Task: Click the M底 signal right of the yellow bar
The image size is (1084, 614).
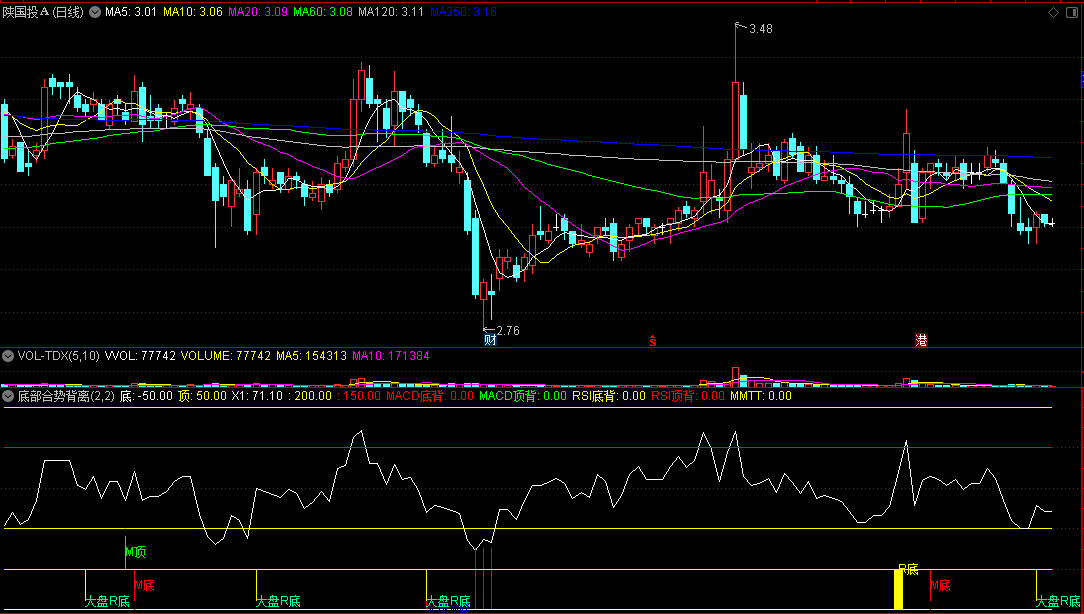Action: pos(940,586)
